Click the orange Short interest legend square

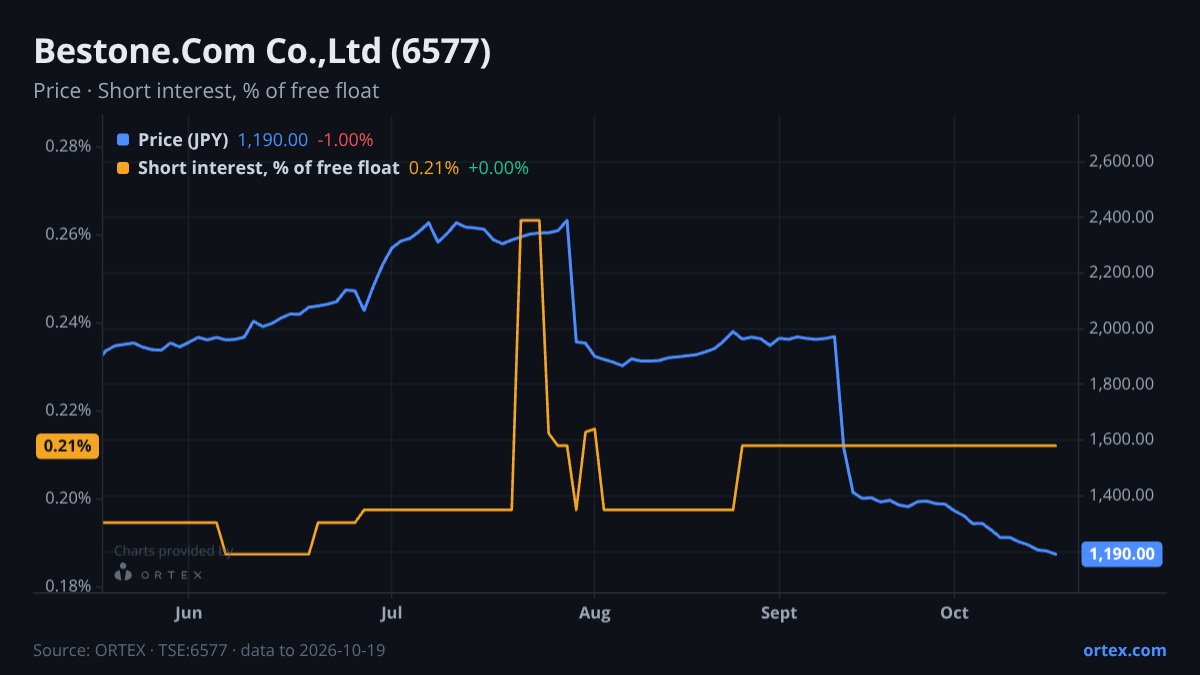tap(123, 168)
